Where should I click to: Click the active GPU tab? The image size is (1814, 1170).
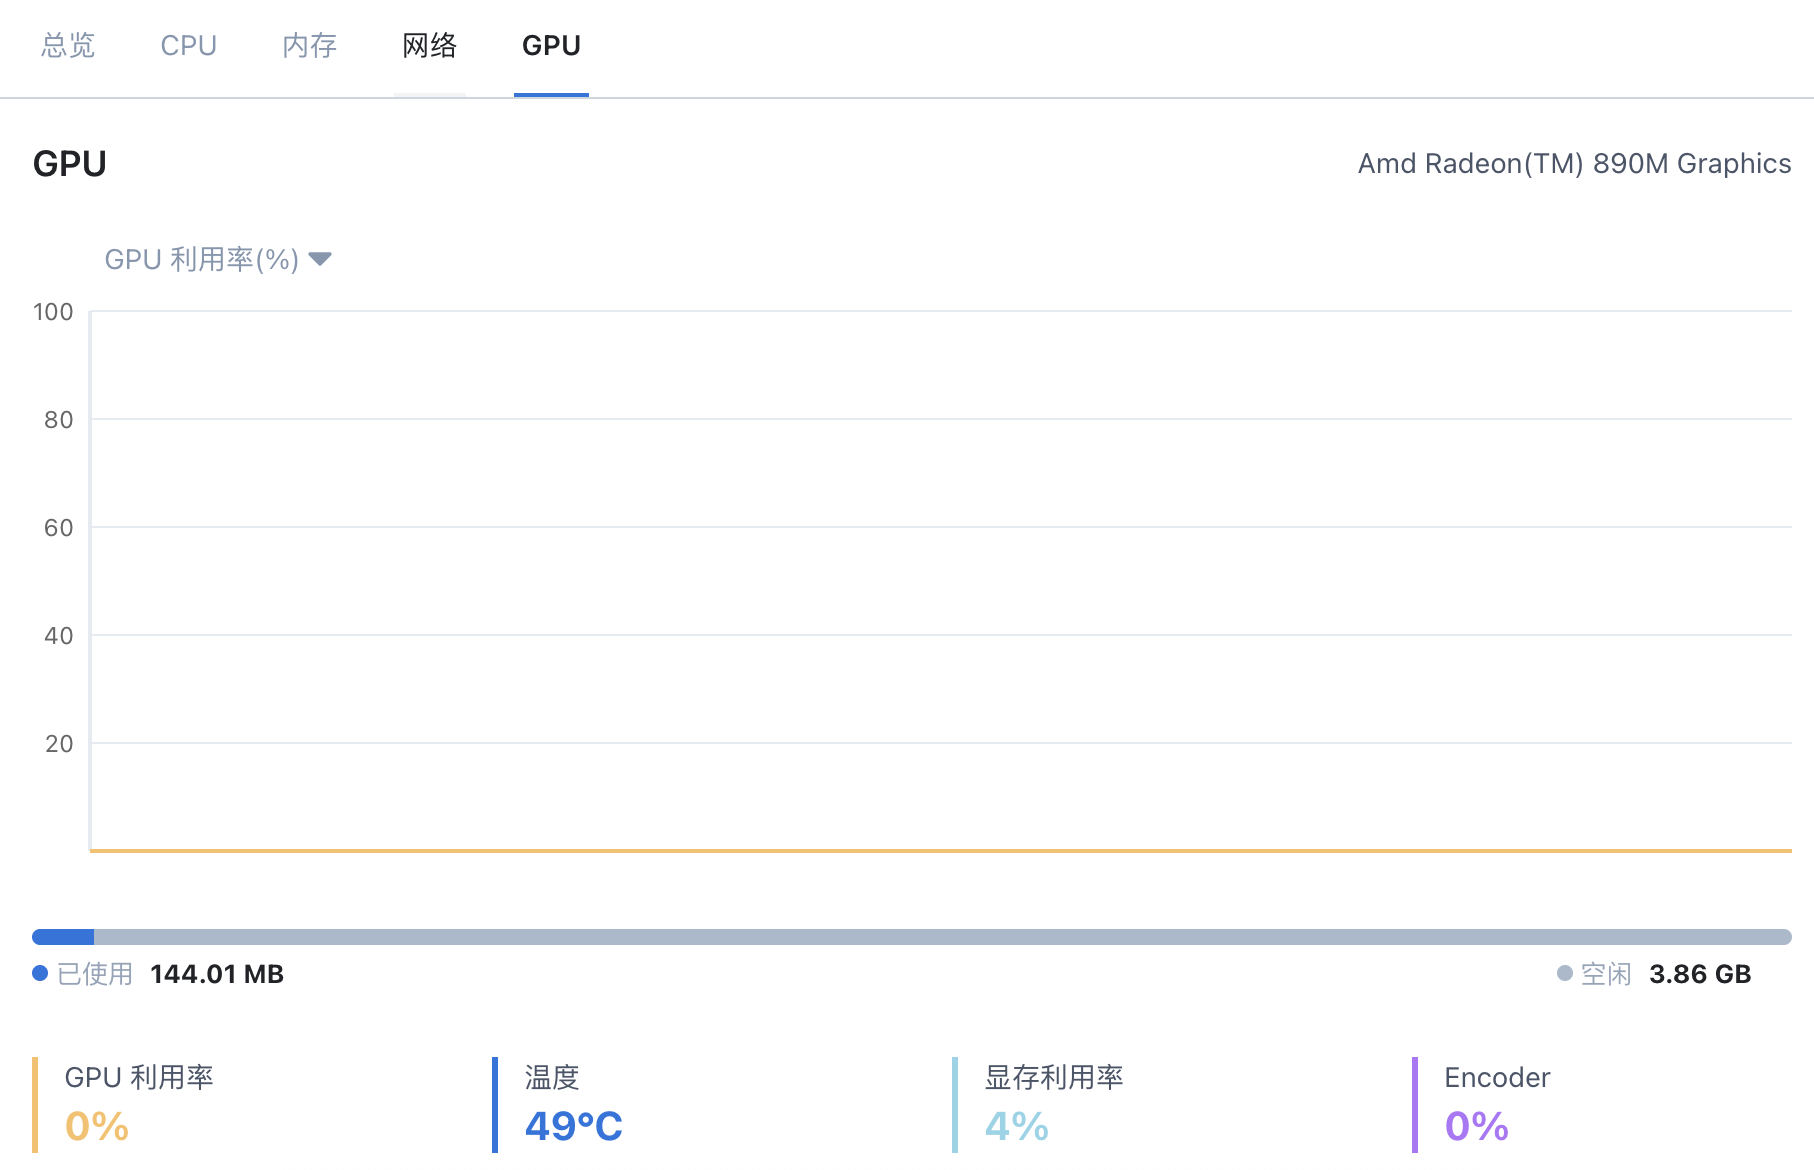tap(551, 46)
